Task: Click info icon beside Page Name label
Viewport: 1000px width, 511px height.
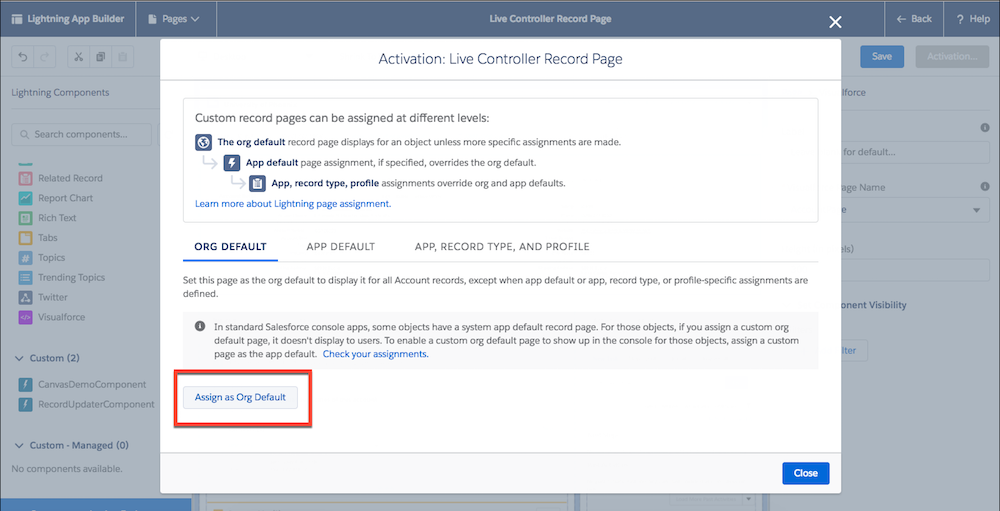Action: tap(984, 187)
